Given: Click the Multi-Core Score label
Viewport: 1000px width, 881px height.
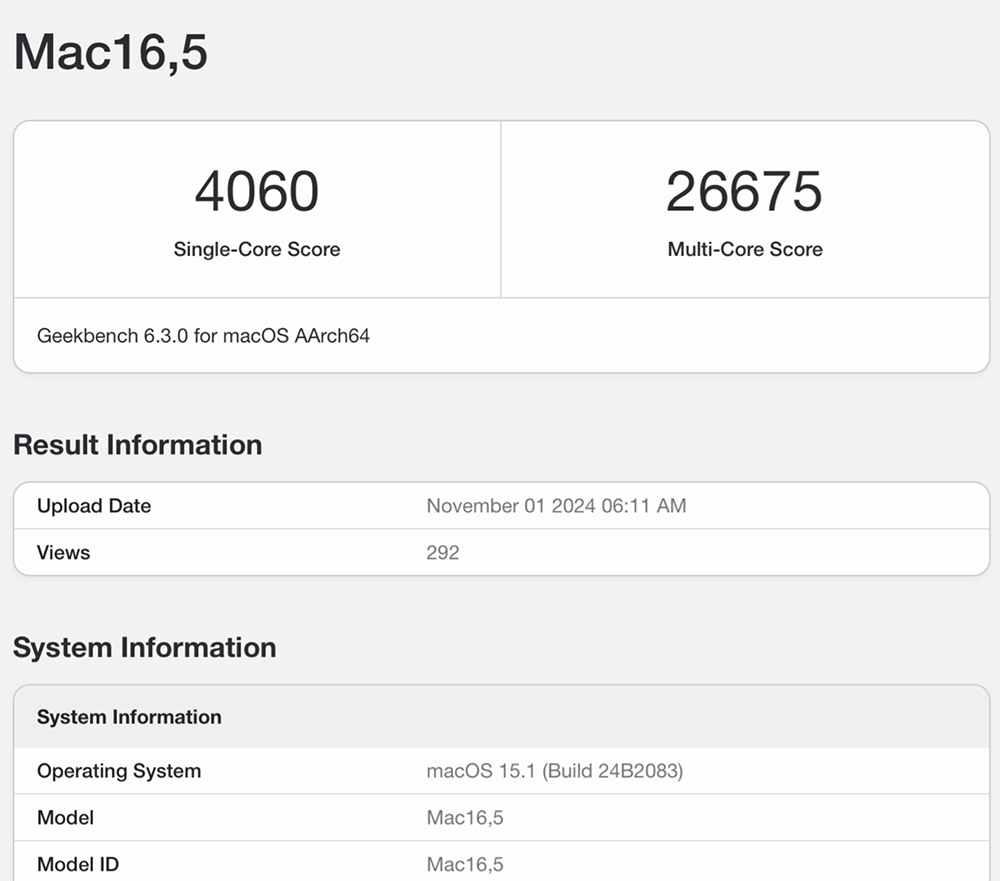Looking at the screenshot, I should pos(745,250).
